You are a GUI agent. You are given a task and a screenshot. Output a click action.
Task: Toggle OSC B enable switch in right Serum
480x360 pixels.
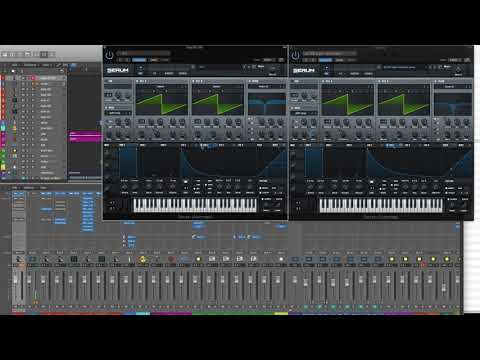click(380, 81)
